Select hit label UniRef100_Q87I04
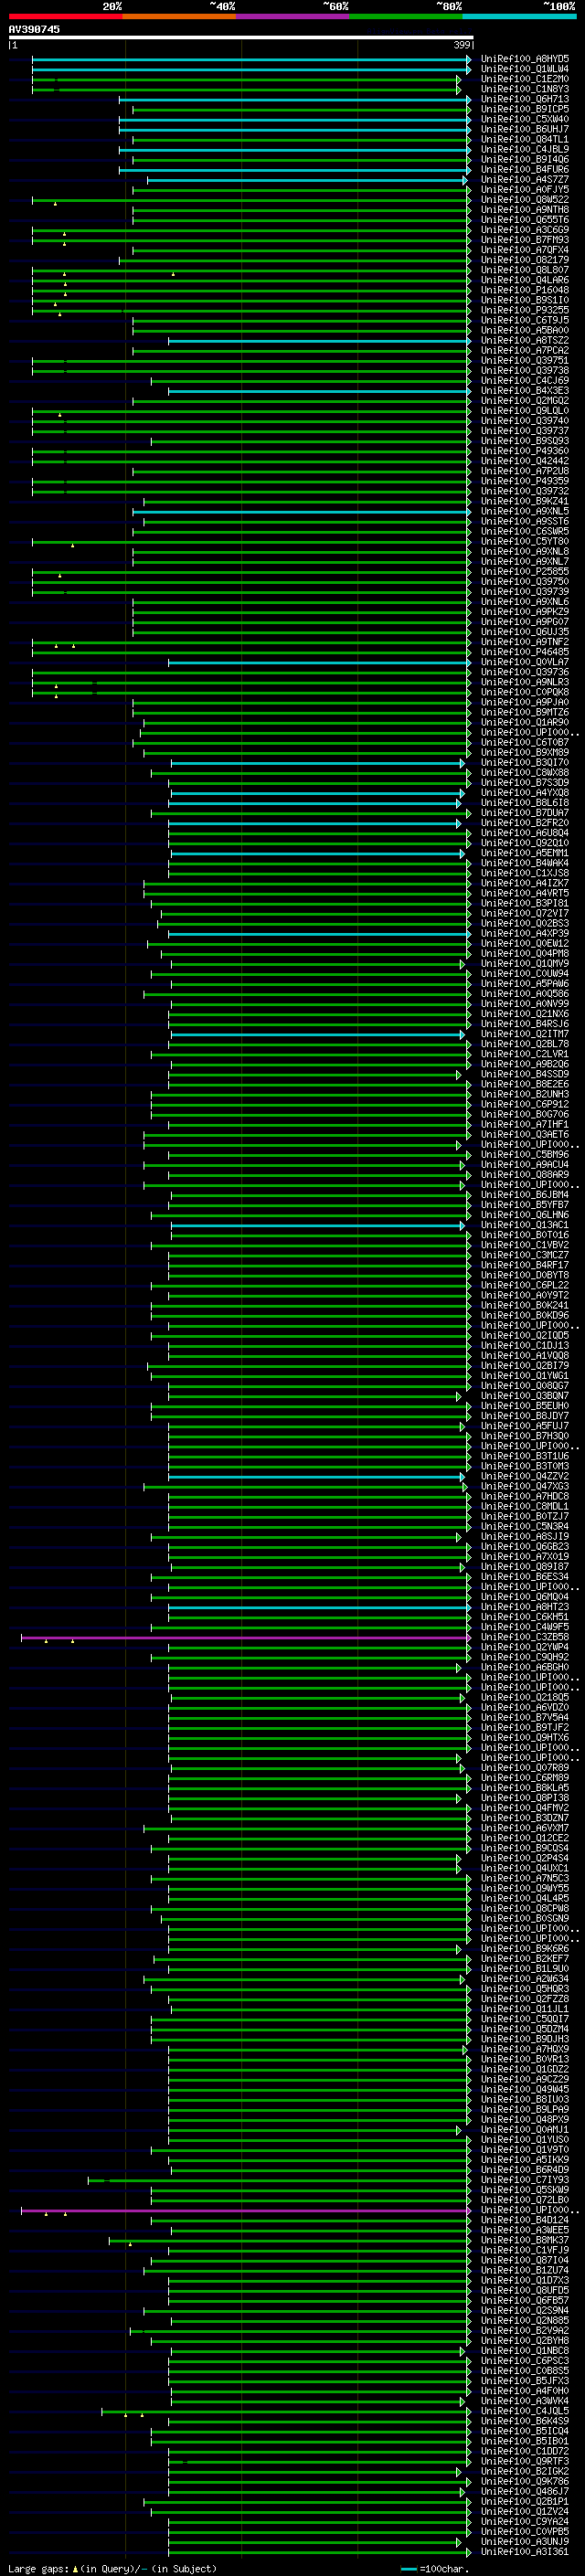The image size is (585, 2576). tap(524, 2260)
